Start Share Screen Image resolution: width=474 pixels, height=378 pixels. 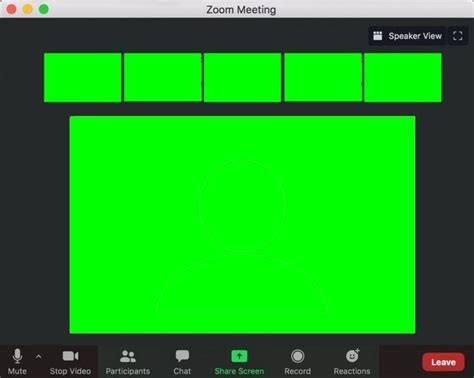[239, 362]
